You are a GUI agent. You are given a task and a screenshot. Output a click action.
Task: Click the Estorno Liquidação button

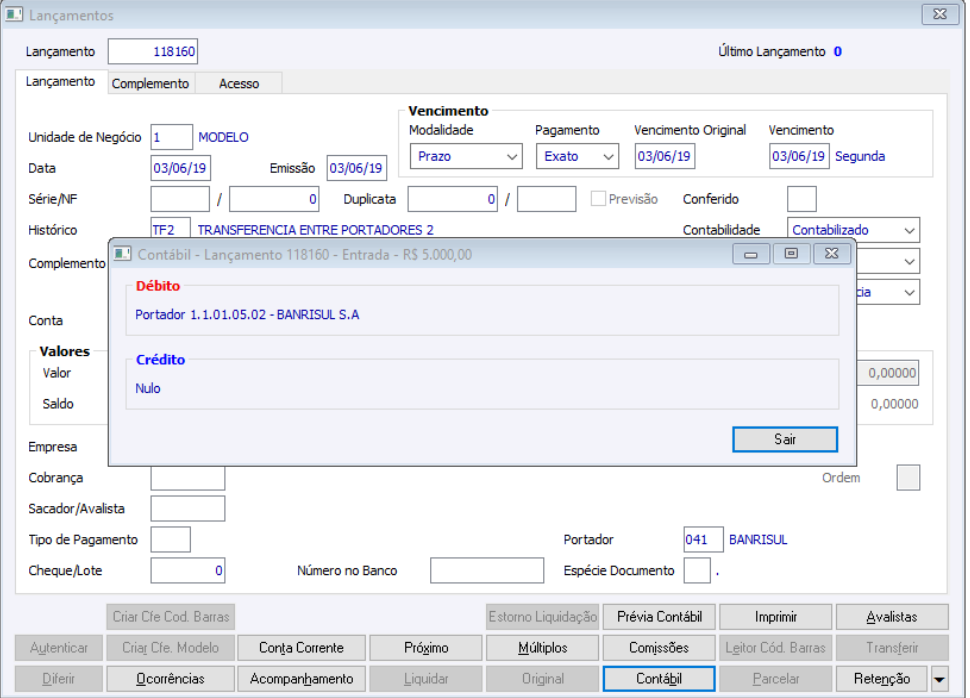543,617
